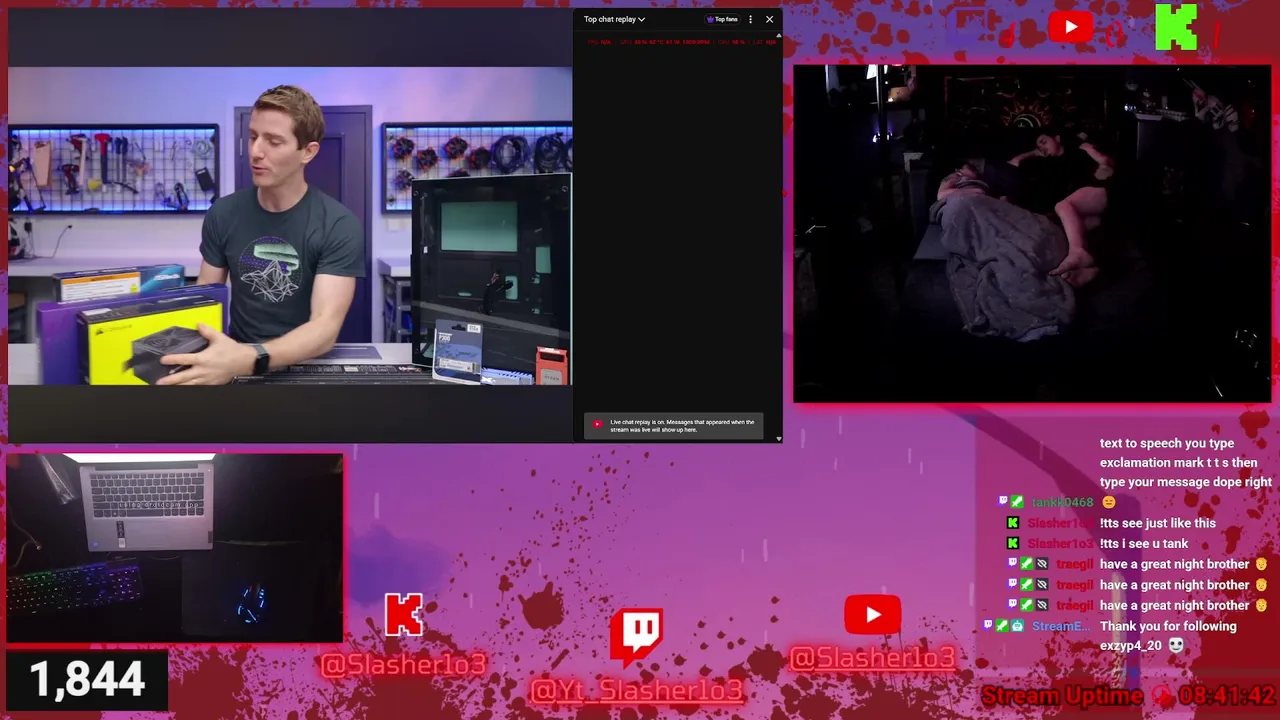Click the Twitch logo above @Yt_Slasher1o3
1280x720 pixels.
(638, 638)
